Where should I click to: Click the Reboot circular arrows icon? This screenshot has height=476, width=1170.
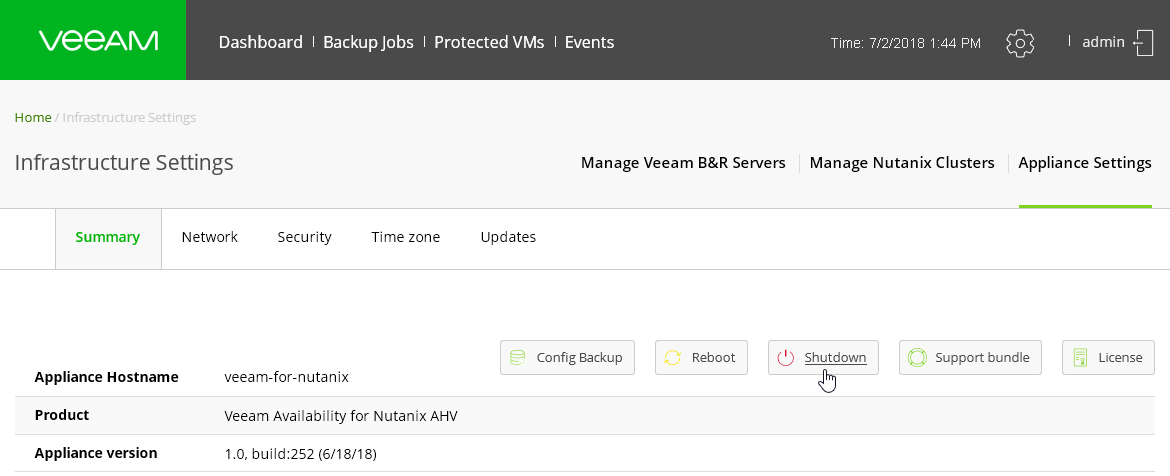pos(673,357)
